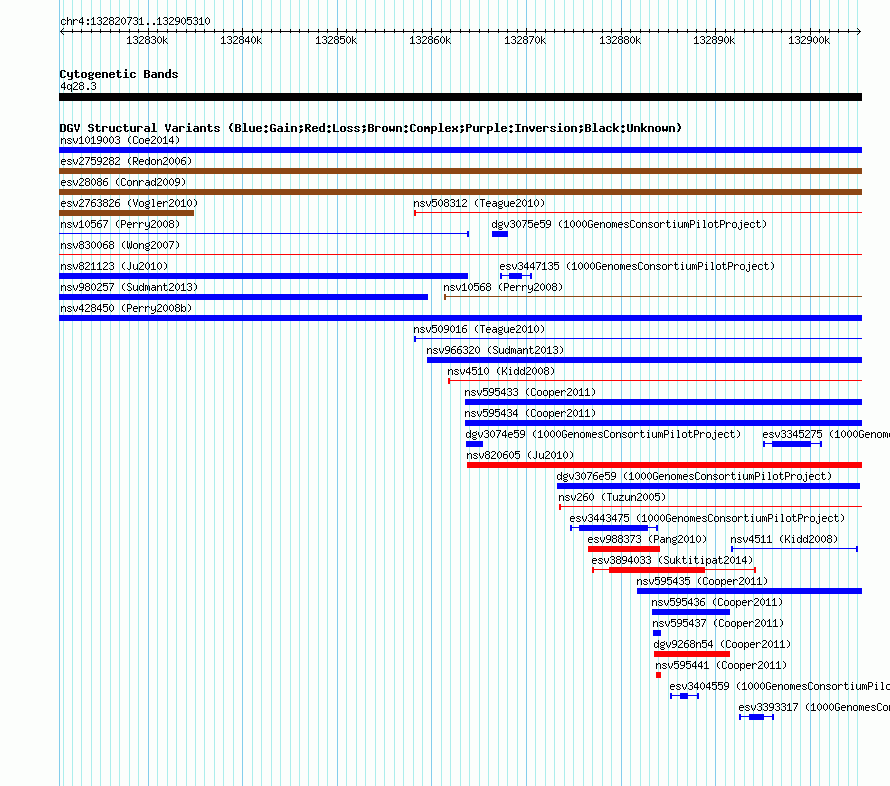890x786 pixels.
Task: Click the nsv1019003 (Coe2014) variant label
Action: (120, 140)
